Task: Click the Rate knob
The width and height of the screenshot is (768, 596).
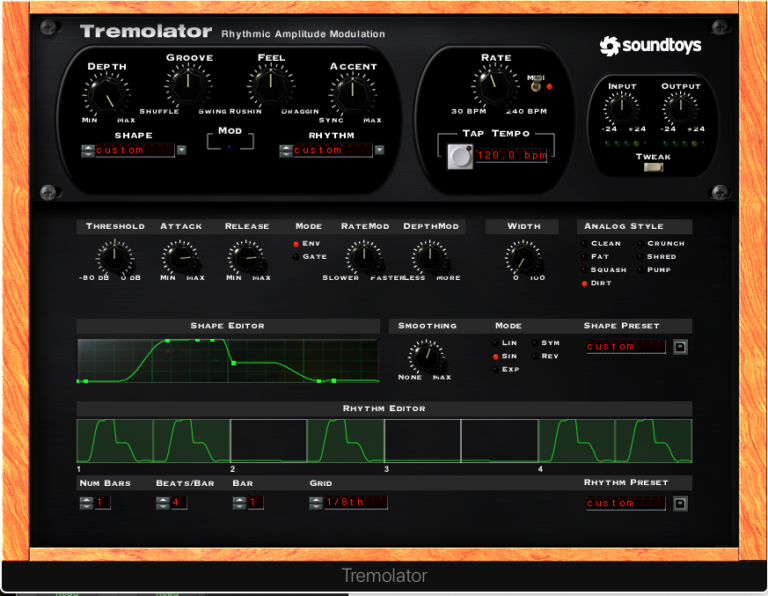Action: (494, 87)
